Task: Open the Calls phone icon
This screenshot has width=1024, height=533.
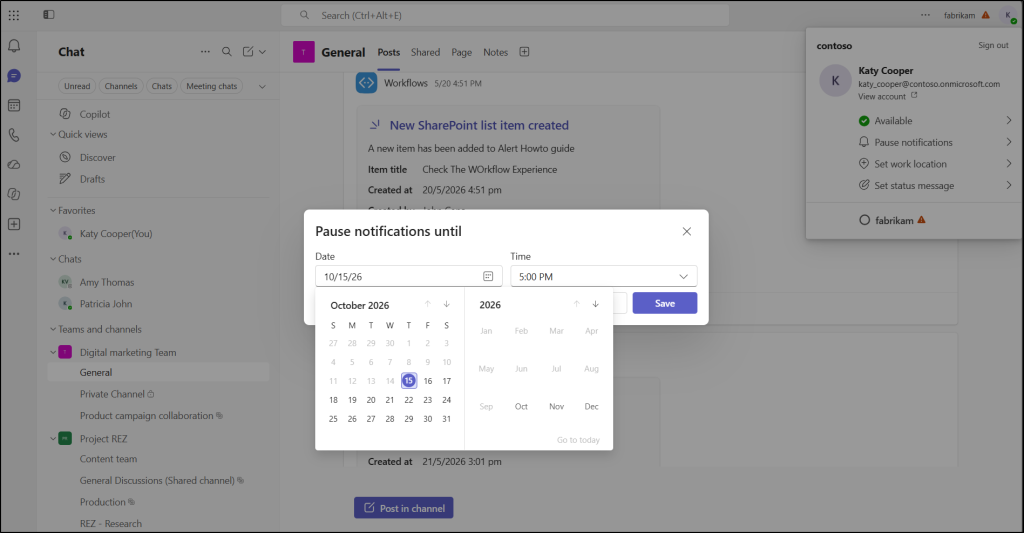Action: pos(14,135)
